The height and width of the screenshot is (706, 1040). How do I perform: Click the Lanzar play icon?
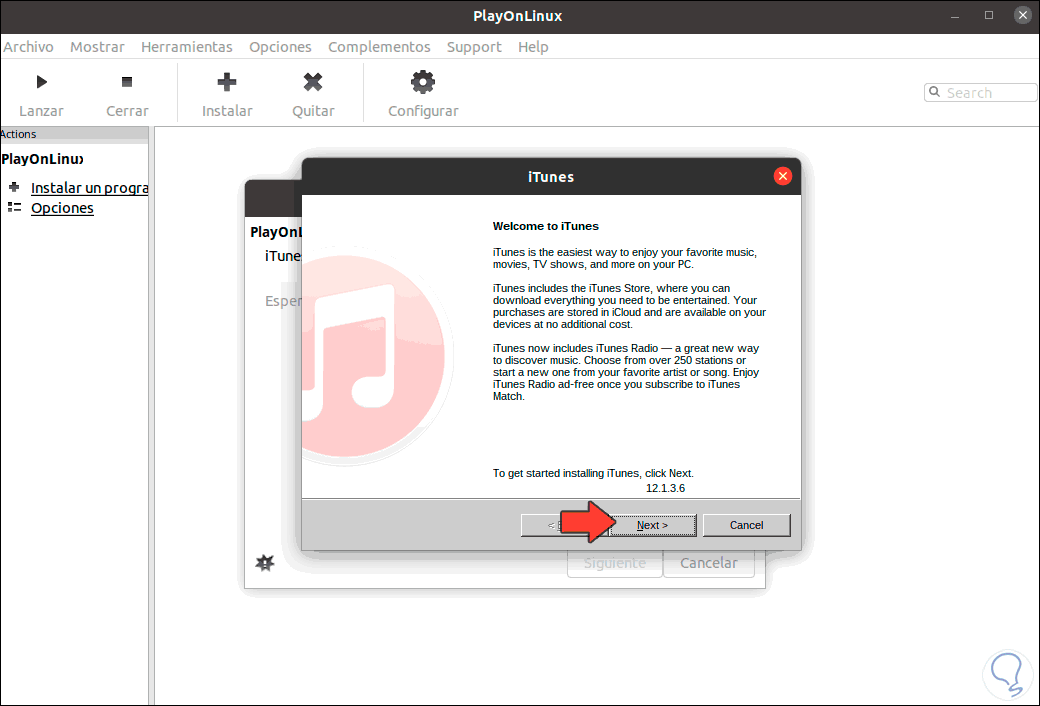pyautogui.click(x=42, y=82)
